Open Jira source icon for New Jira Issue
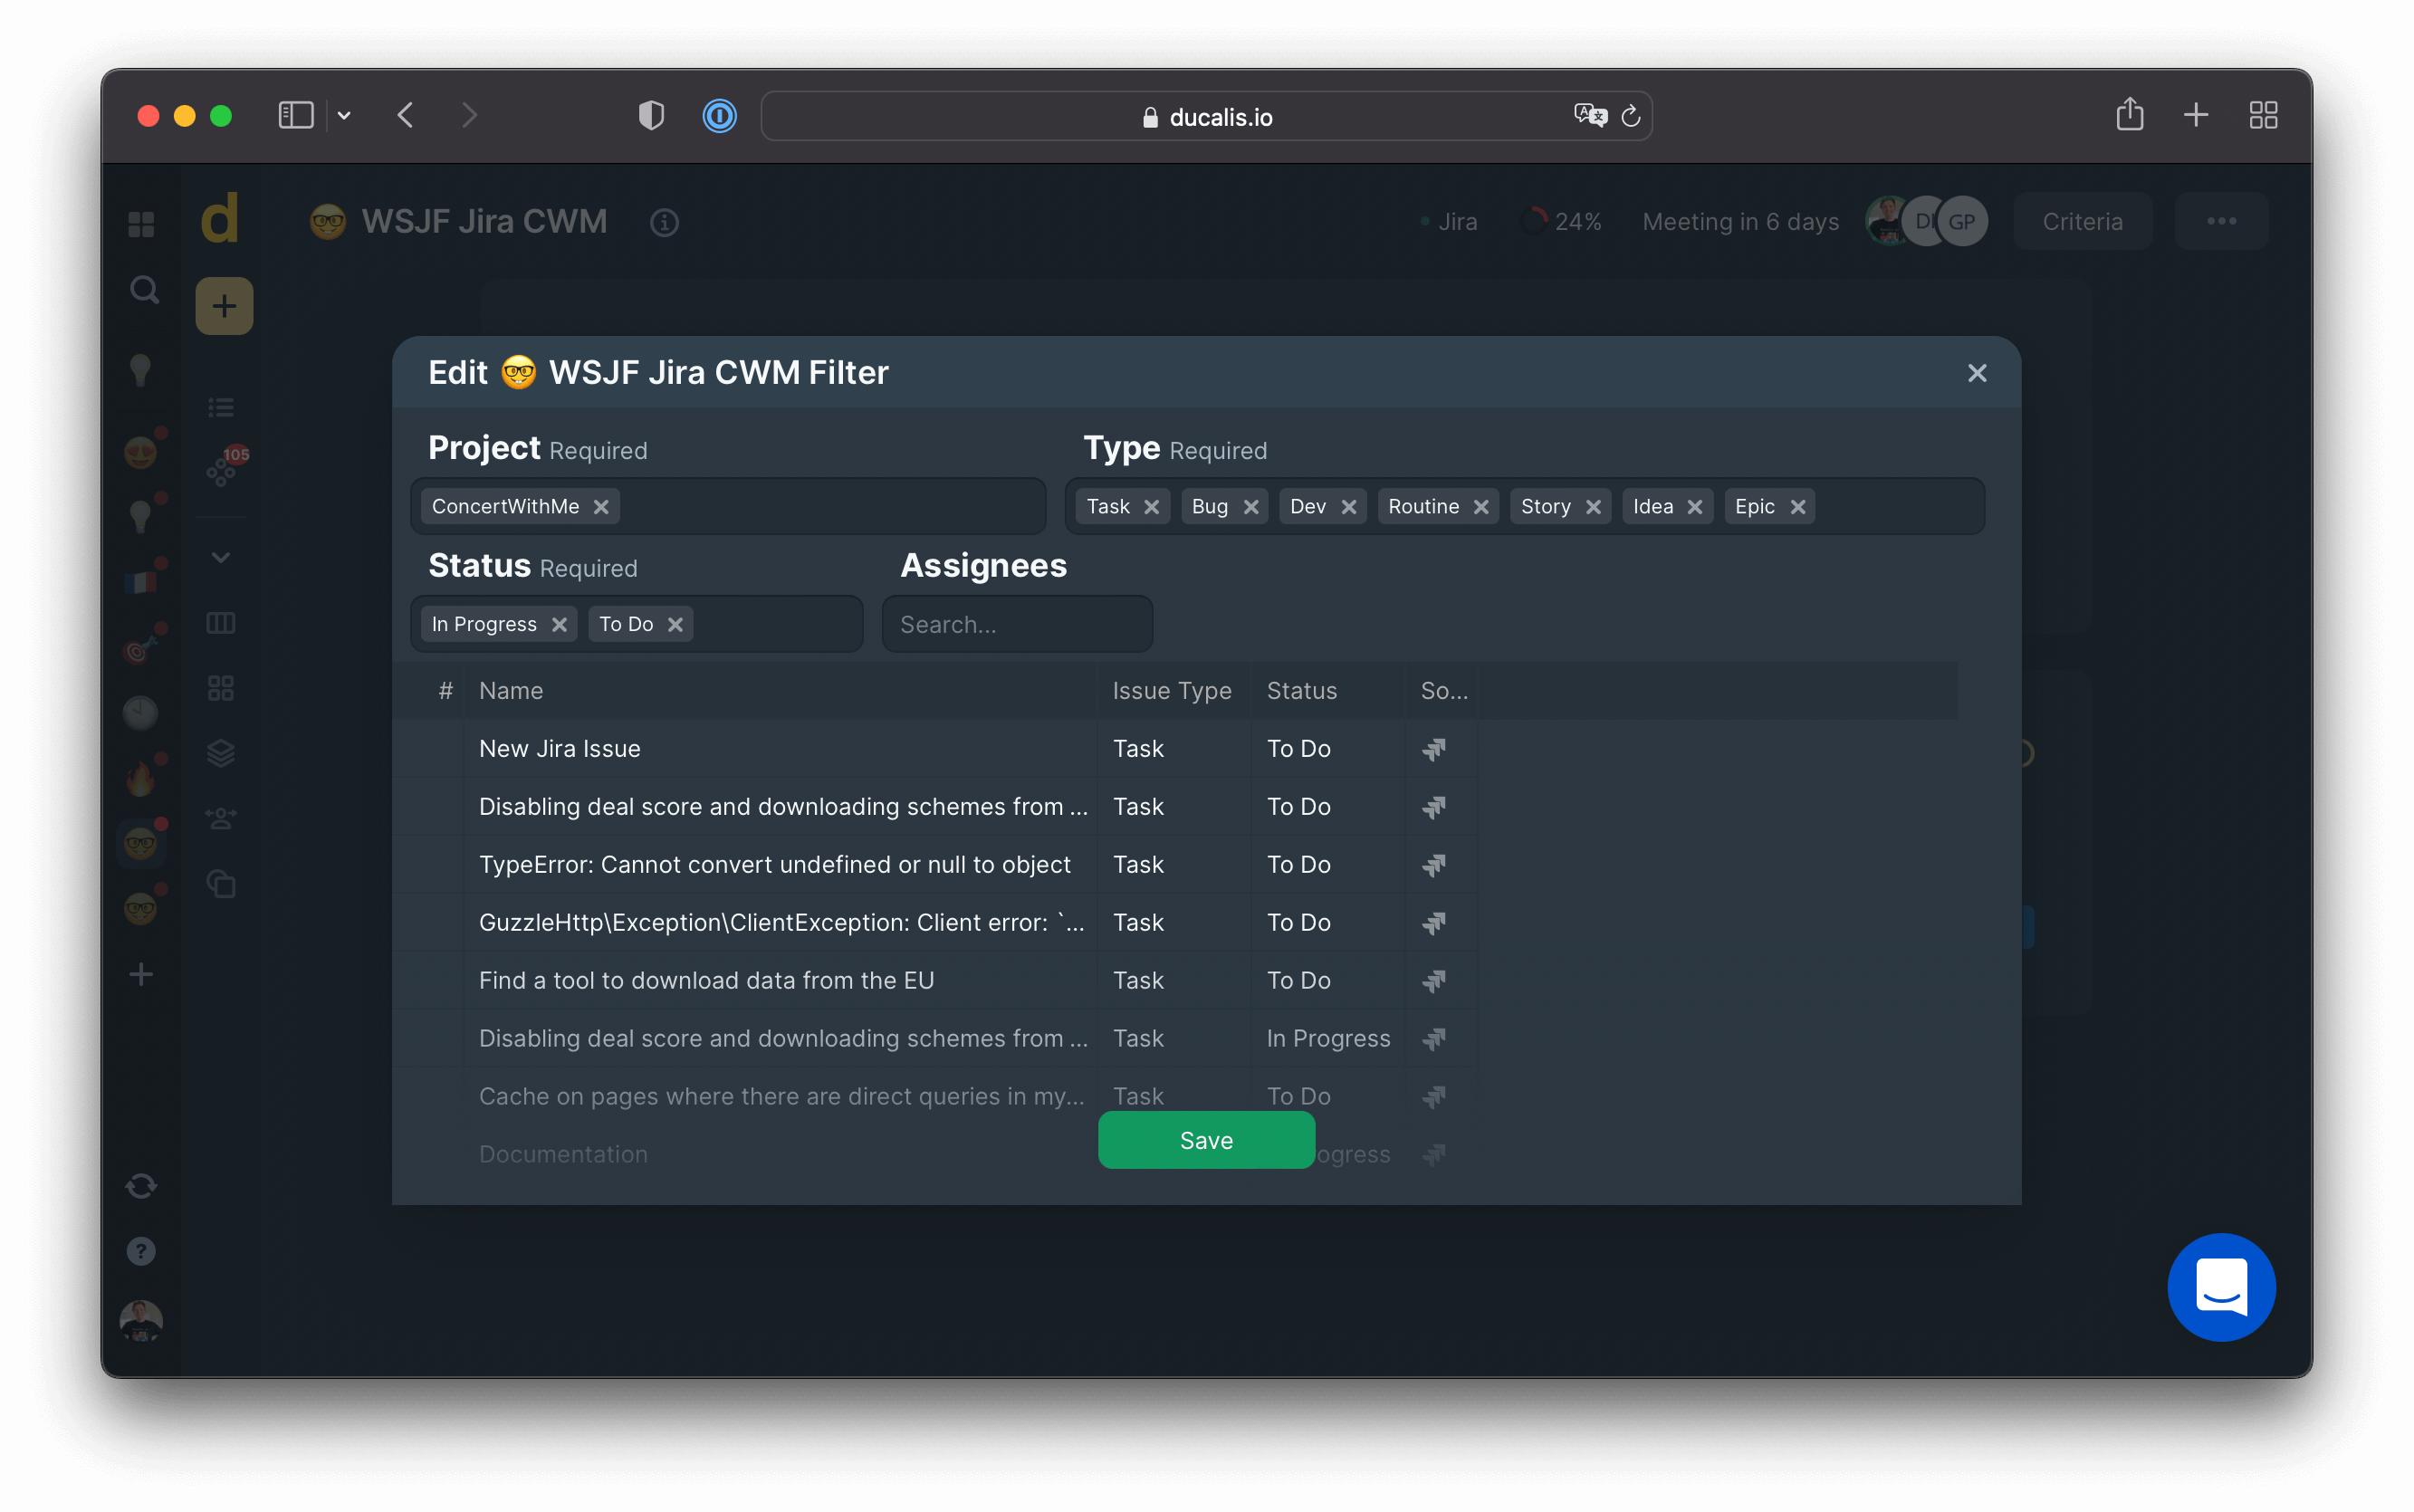 [1434, 749]
